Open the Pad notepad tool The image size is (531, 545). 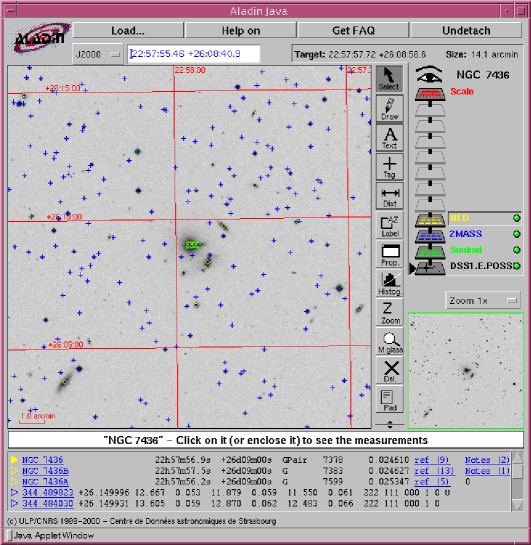point(390,399)
